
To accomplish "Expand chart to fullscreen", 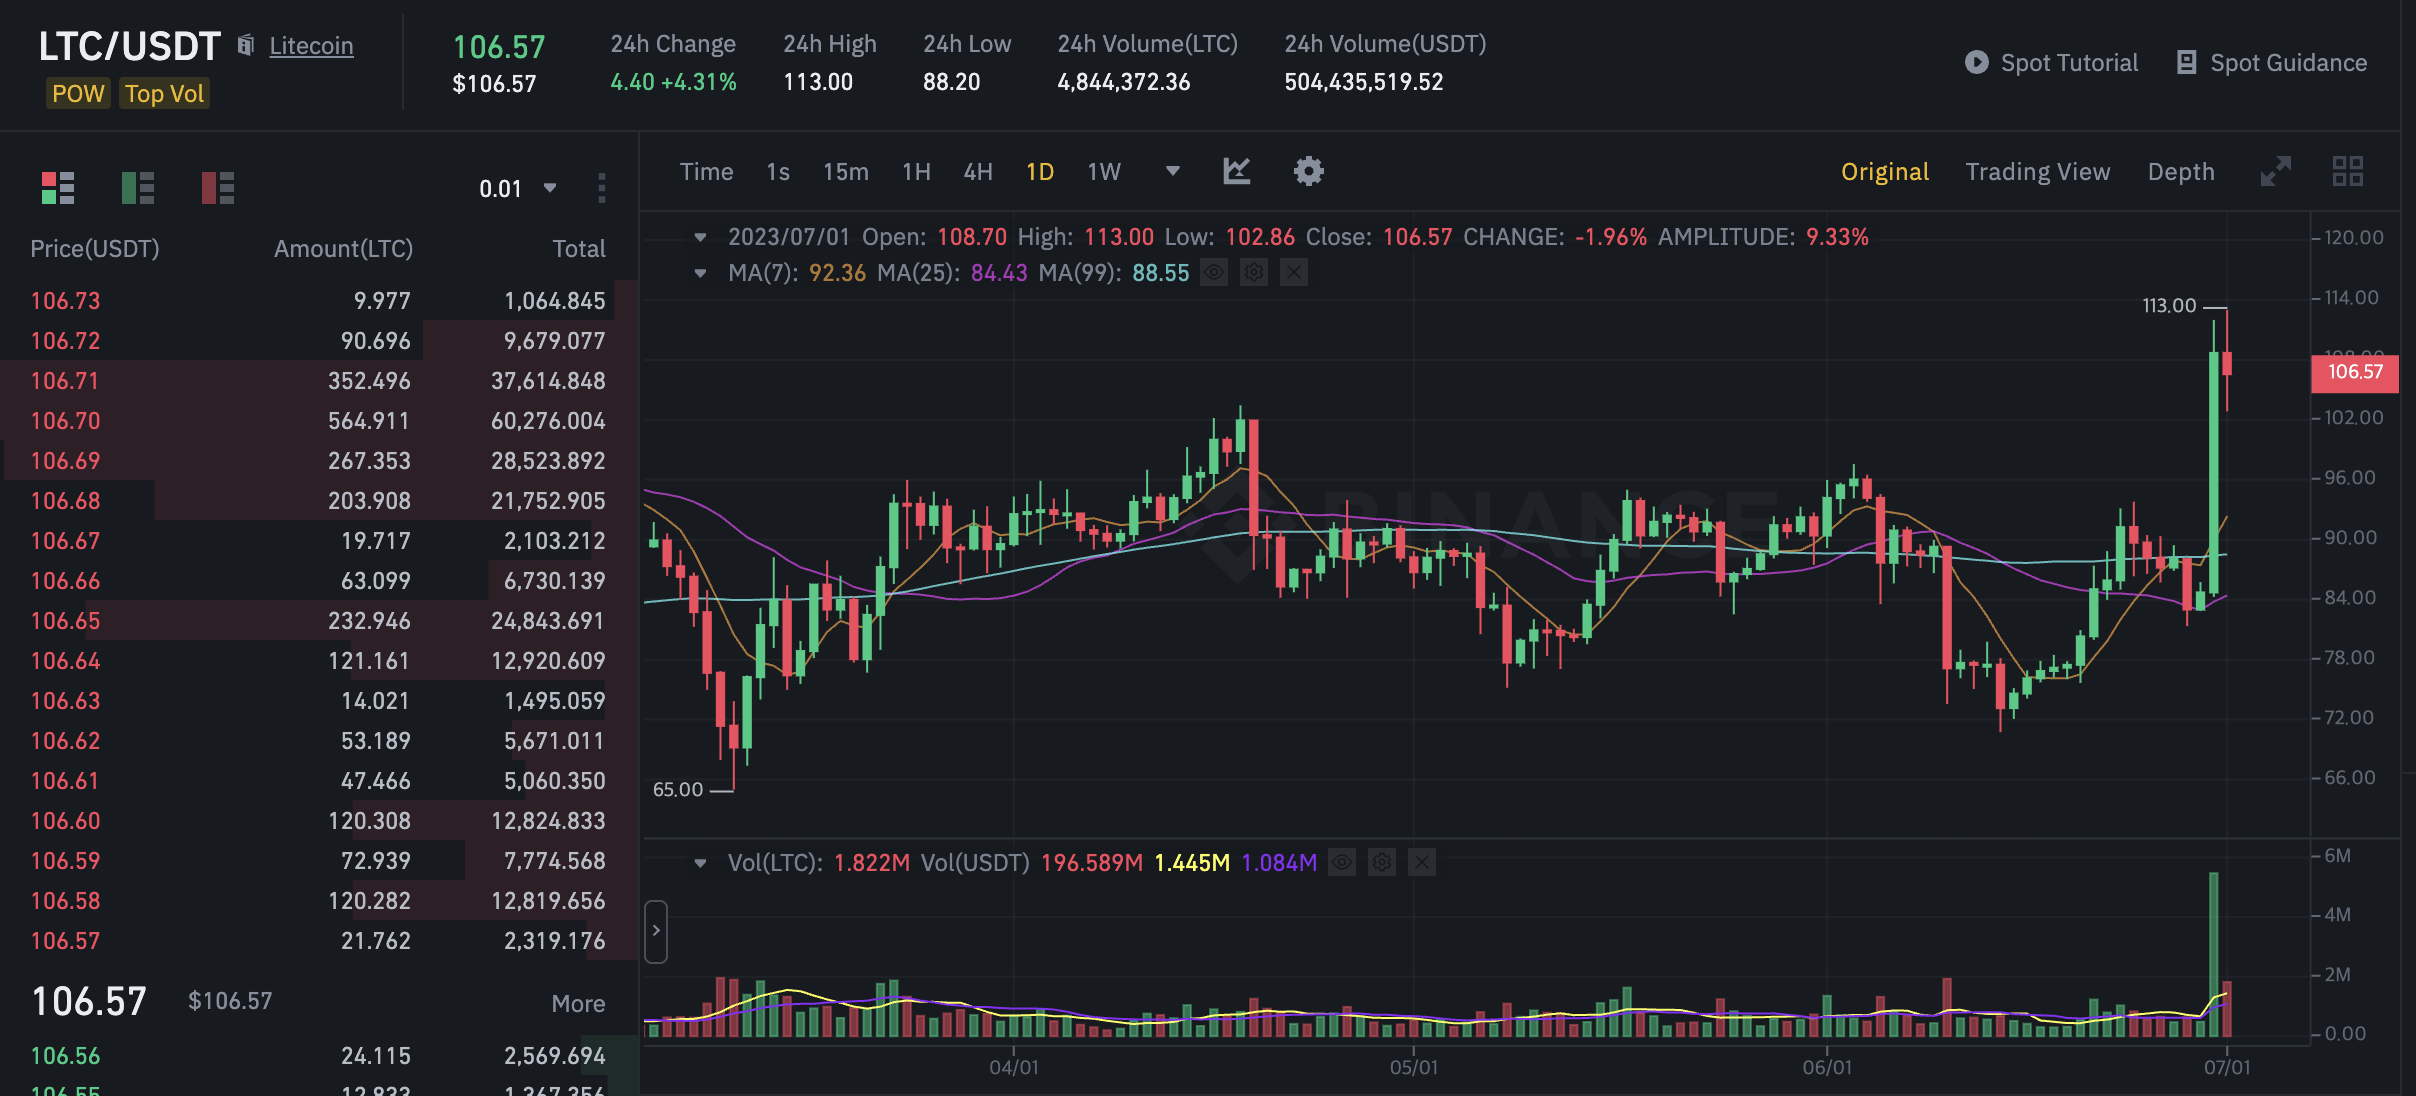I will point(2275,171).
